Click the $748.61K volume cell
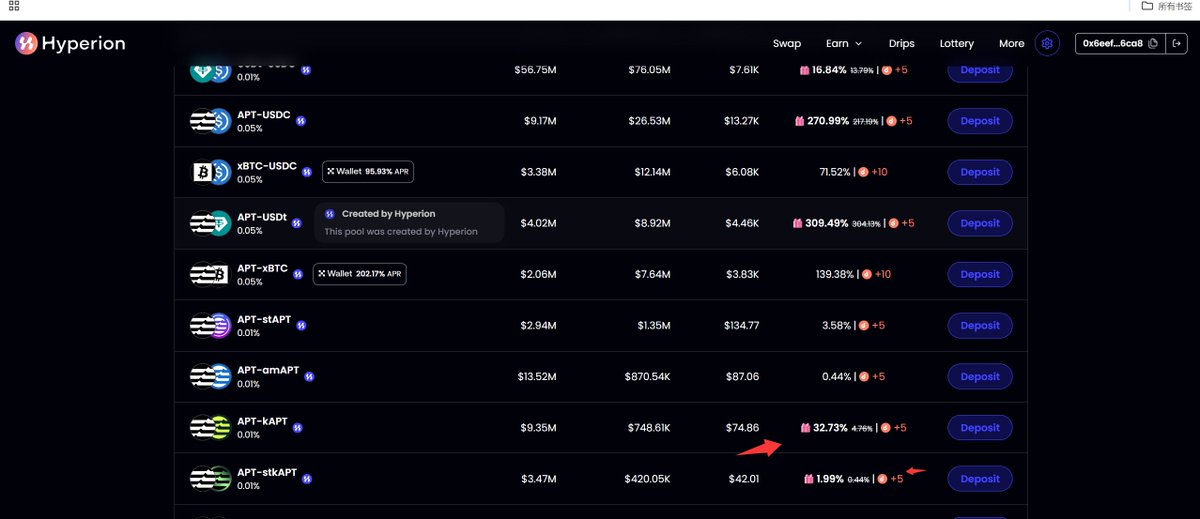 (649, 428)
